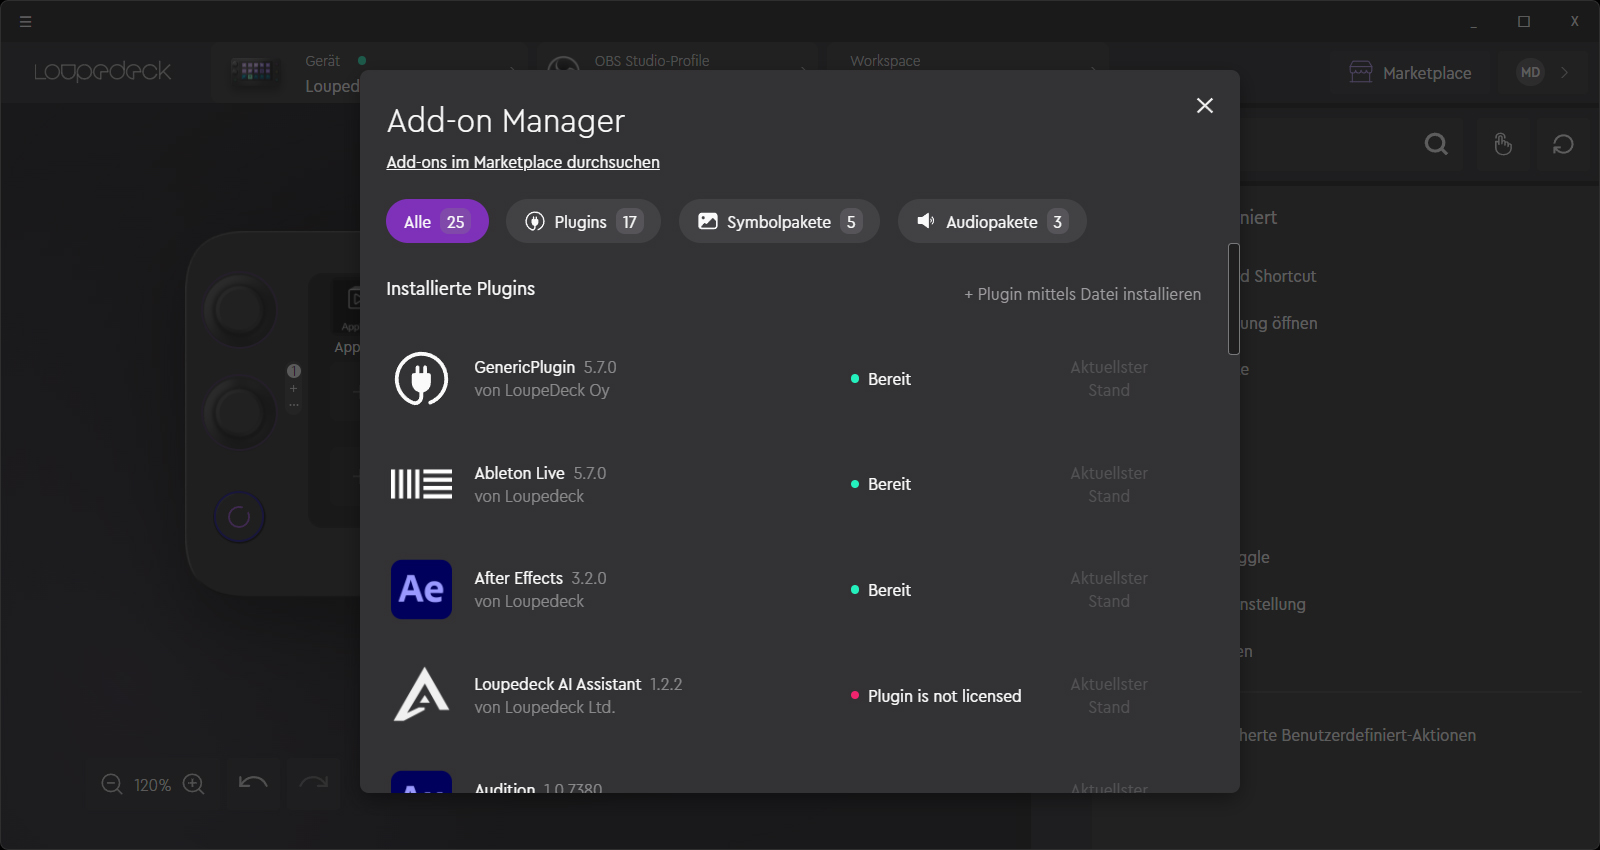
Task: Click Plugin mittels Datei installieren
Action: [x=1083, y=294]
